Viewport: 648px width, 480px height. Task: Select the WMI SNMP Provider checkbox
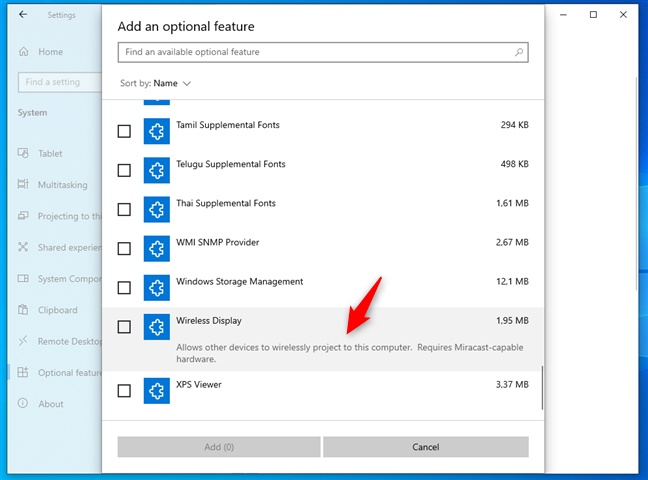point(124,248)
